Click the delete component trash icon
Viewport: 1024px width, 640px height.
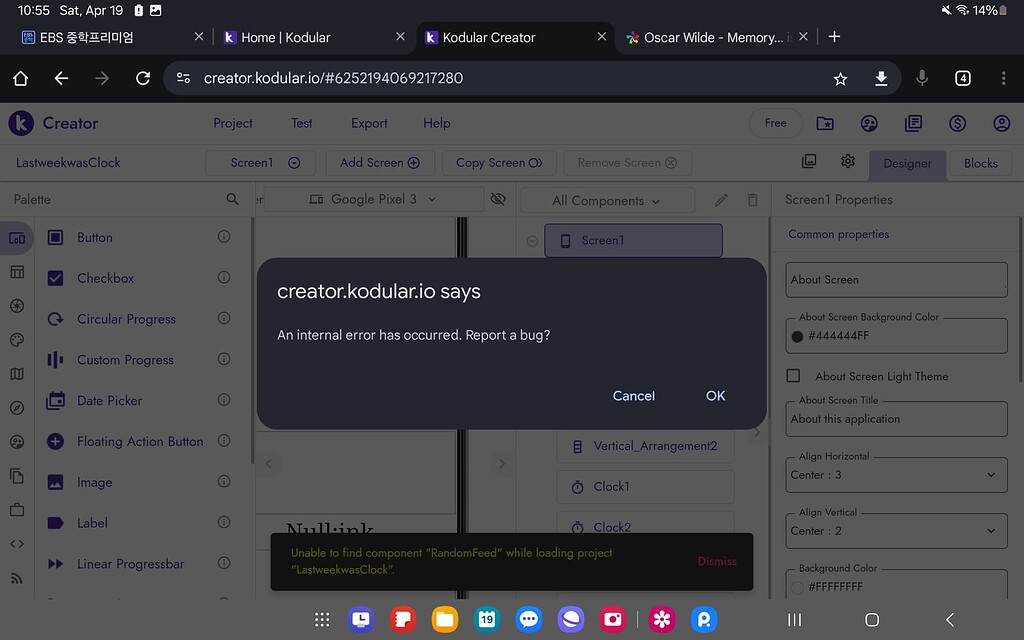click(755, 199)
